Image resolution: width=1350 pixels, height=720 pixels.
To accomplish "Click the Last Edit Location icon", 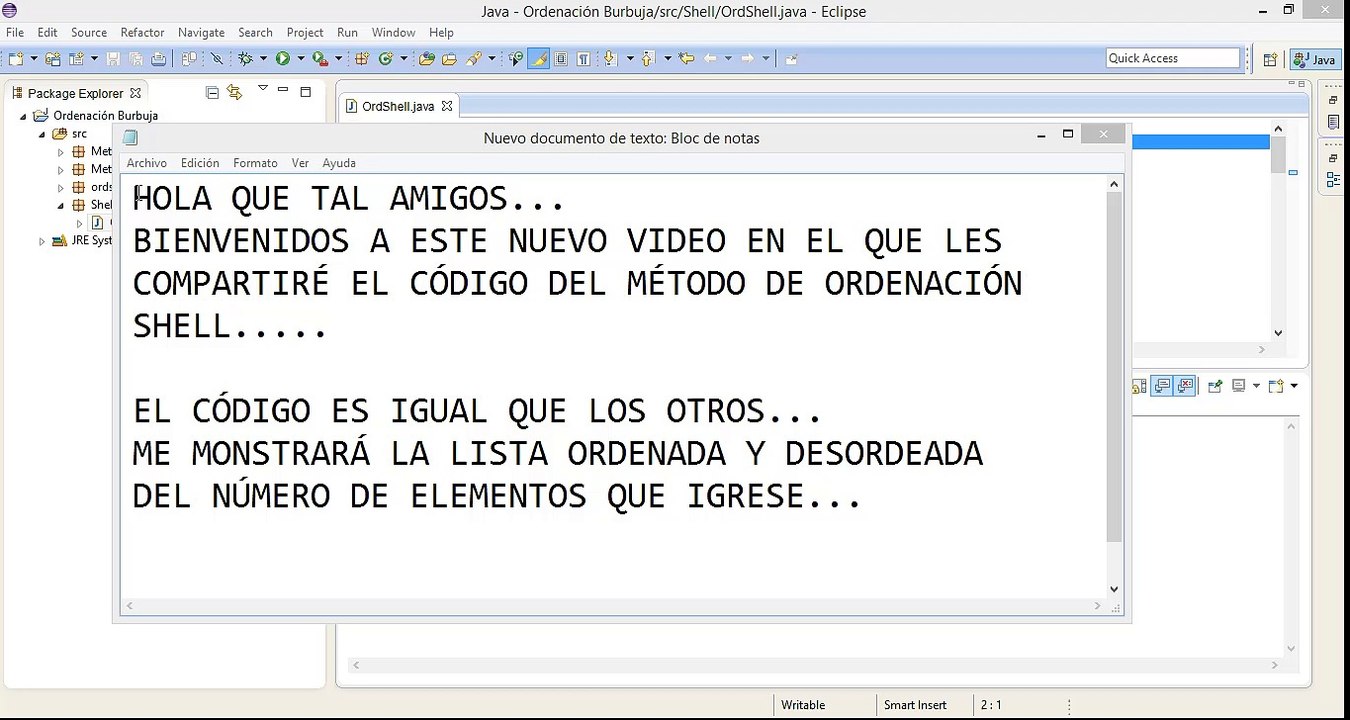I will coord(686,59).
